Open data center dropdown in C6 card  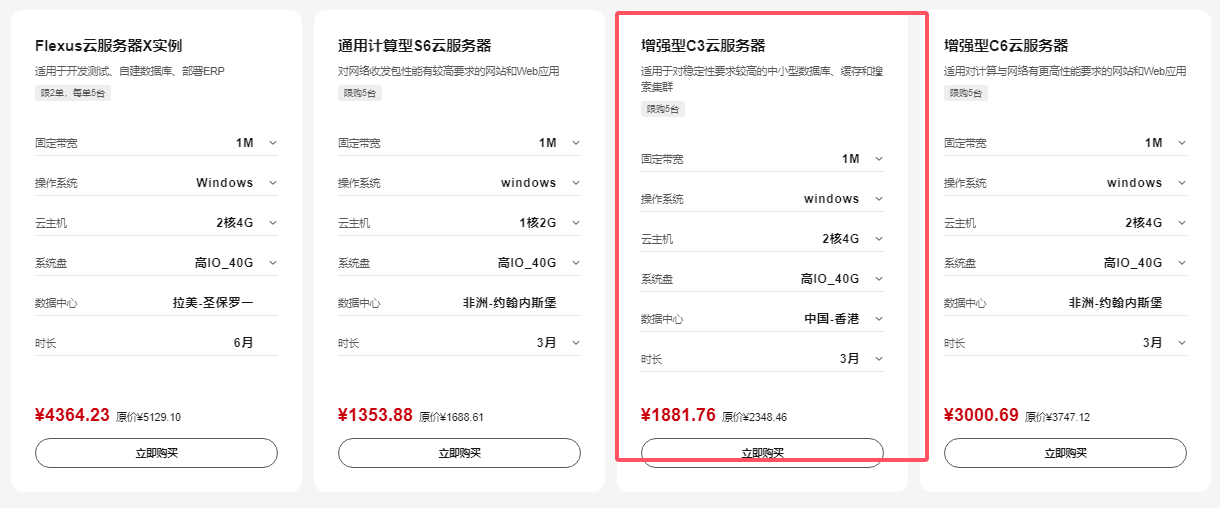(1065, 303)
